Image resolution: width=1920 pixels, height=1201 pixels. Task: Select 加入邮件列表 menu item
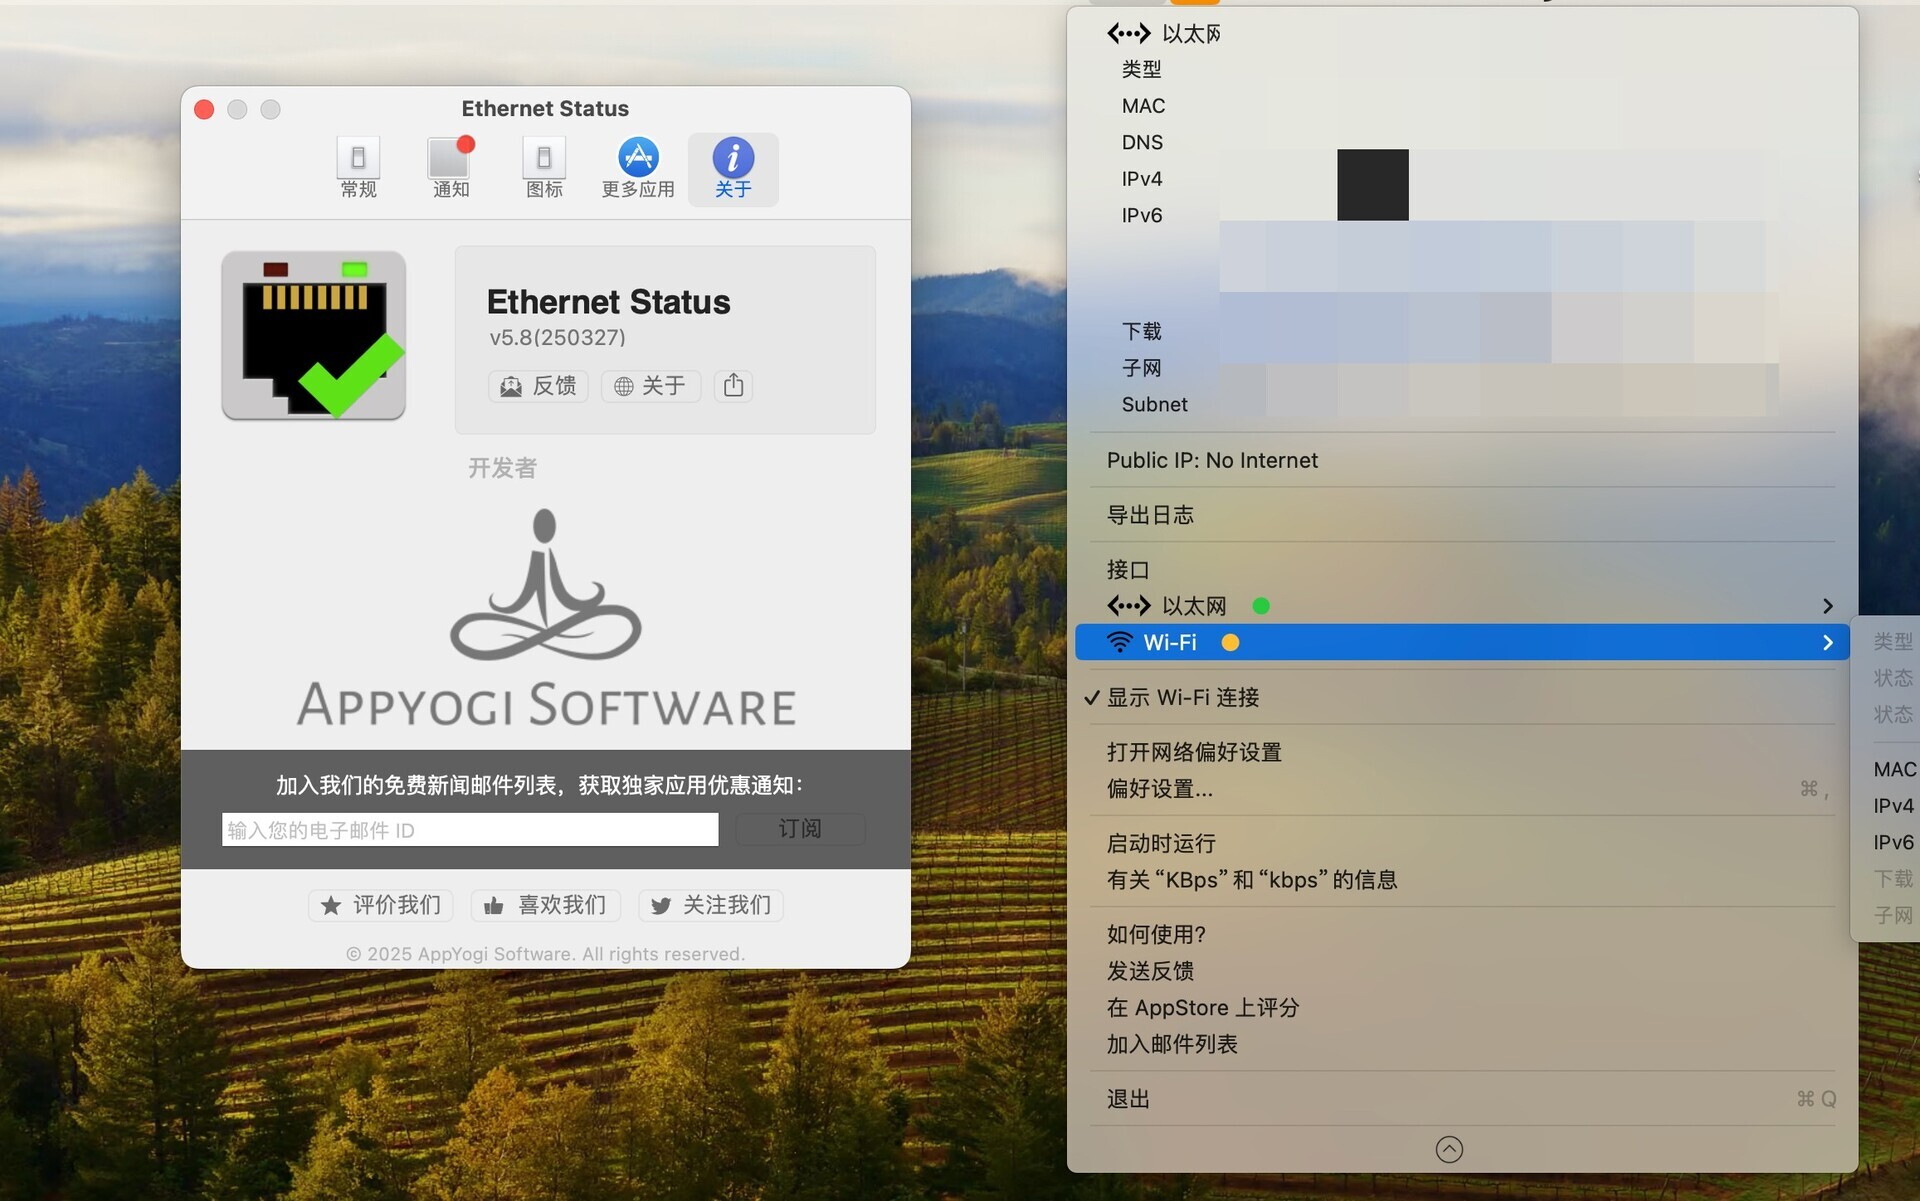pos(1462,1043)
